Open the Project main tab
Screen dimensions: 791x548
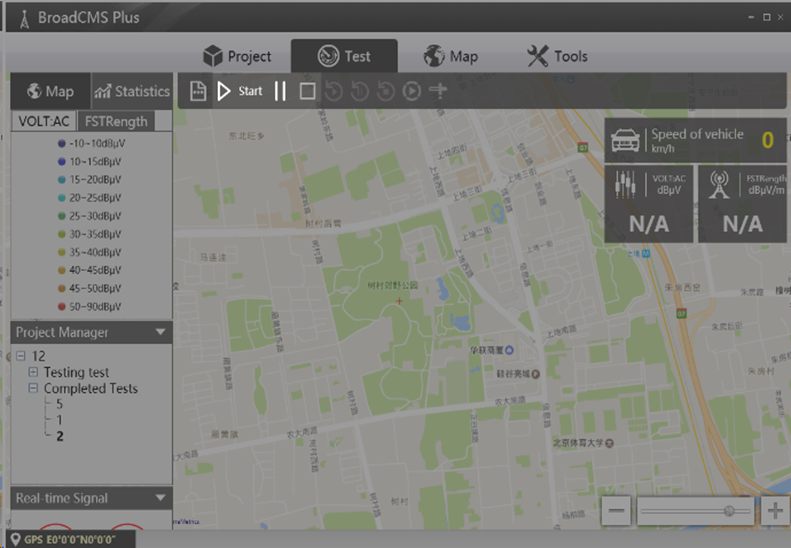coord(237,56)
